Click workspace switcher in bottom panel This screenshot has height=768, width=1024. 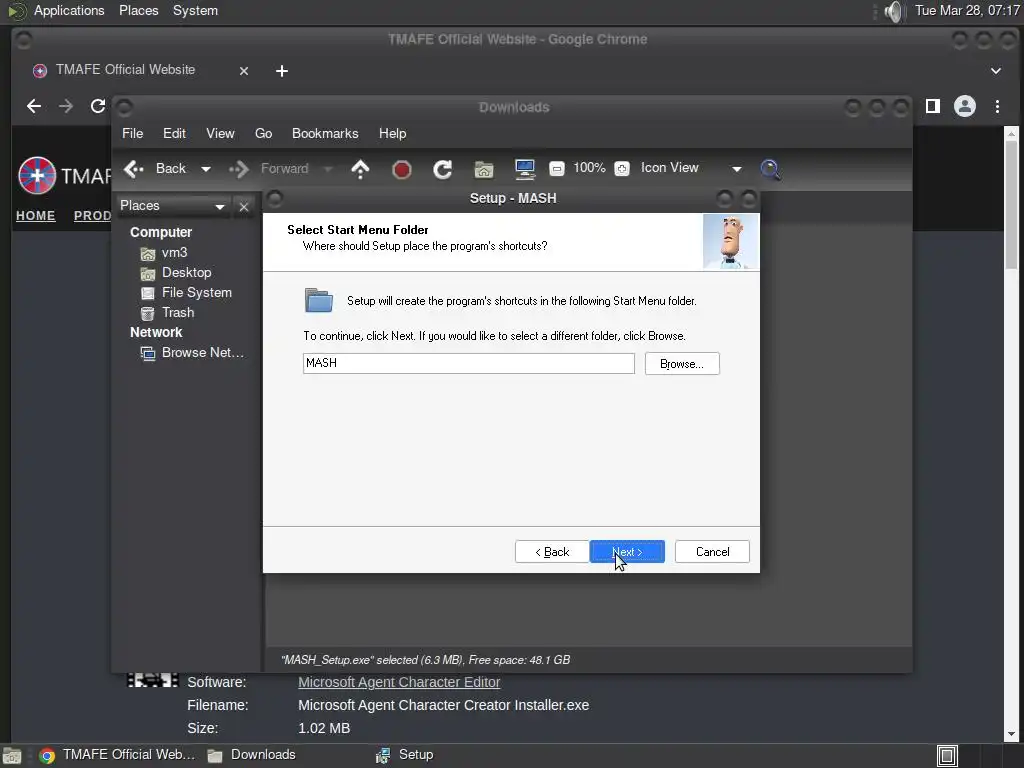(947, 756)
